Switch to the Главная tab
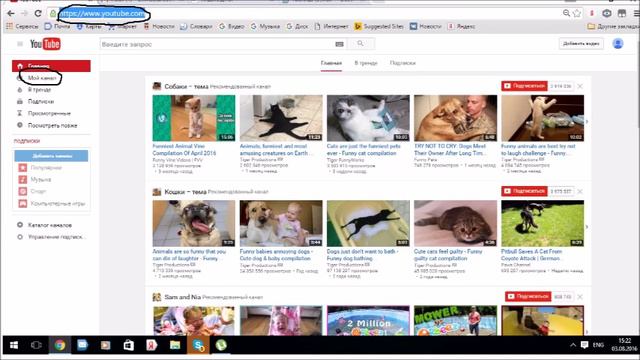This screenshot has height=360, width=640. 331,63
